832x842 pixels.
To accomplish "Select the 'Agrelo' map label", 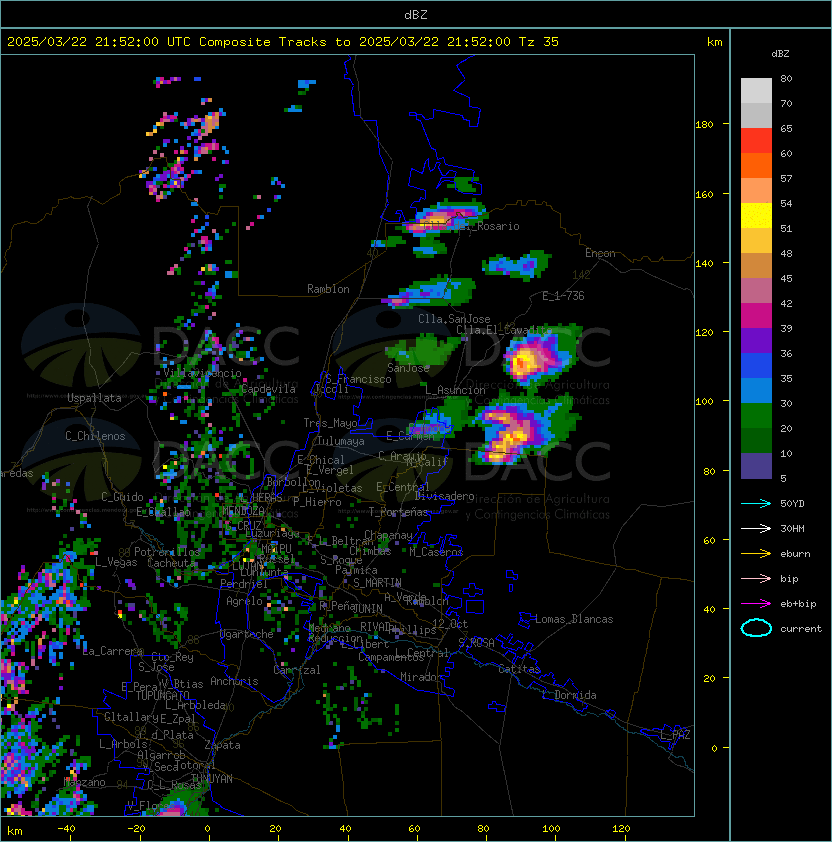I will click(244, 601).
